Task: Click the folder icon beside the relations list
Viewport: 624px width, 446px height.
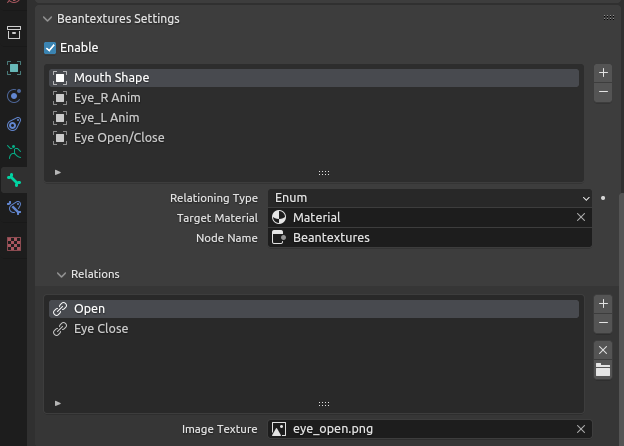Action: [x=603, y=370]
